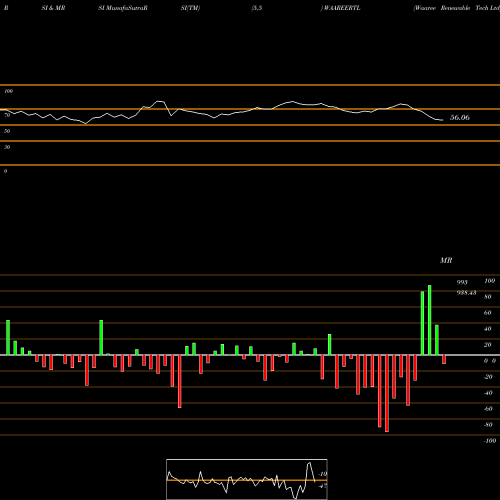Select the WAAREERTL ticker text in header
The image size is (500, 500).
click(342, 8)
